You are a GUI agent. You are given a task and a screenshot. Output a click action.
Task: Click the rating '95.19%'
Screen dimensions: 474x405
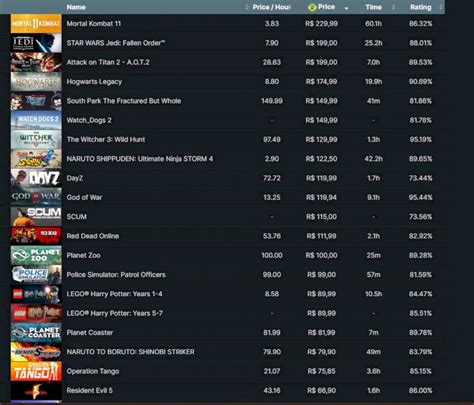pyautogui.click(x=421, y=140)
